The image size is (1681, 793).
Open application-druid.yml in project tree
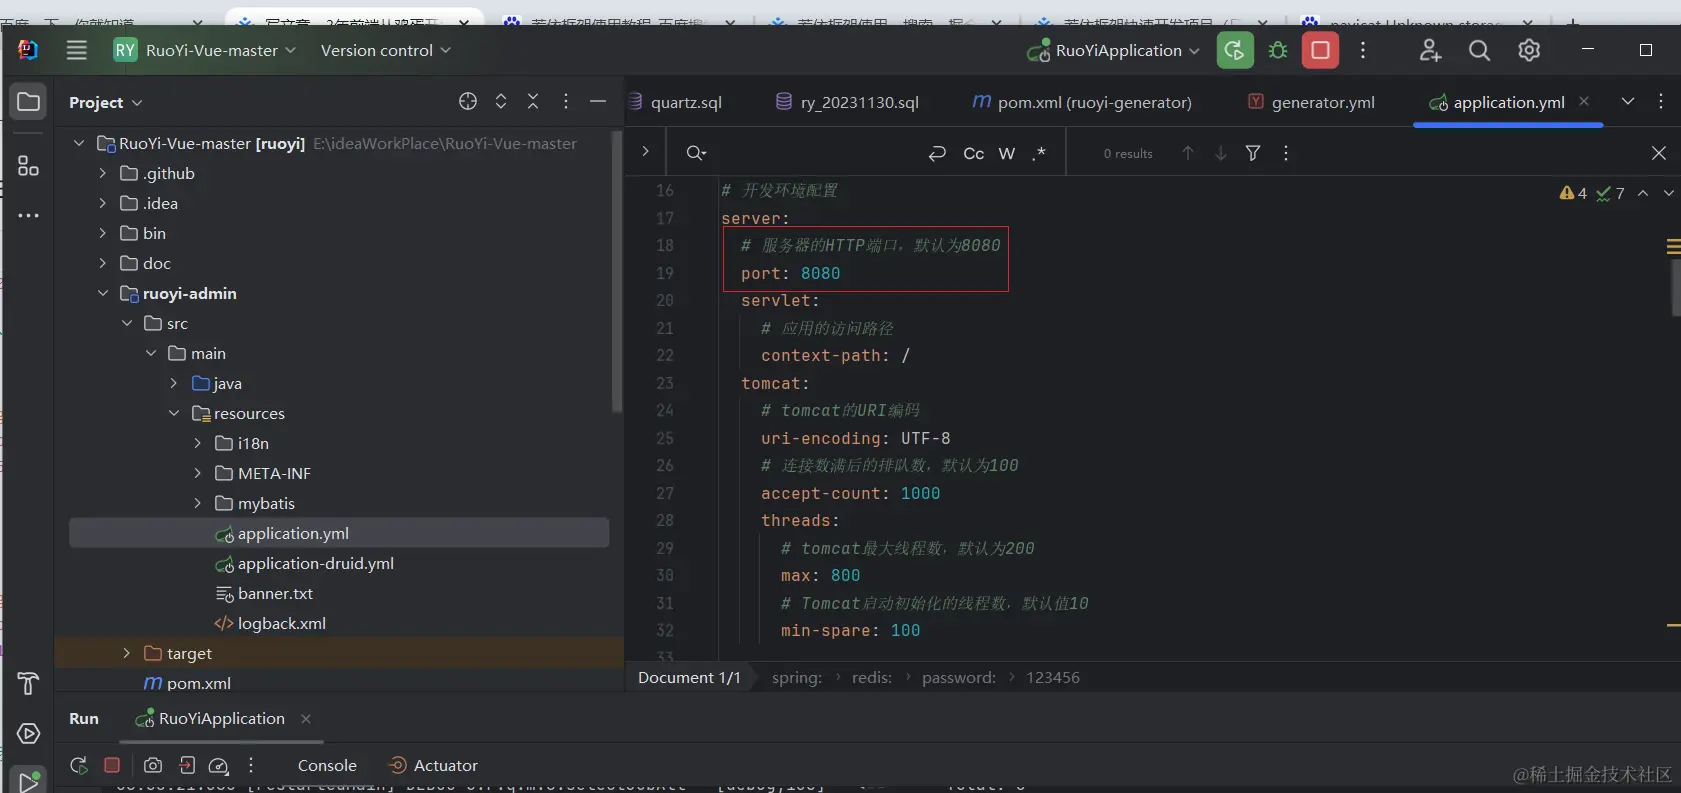(315, 563)
